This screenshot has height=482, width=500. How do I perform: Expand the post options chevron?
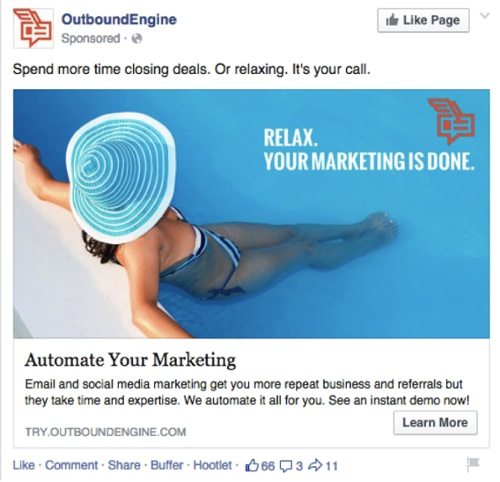pos(485,16)
